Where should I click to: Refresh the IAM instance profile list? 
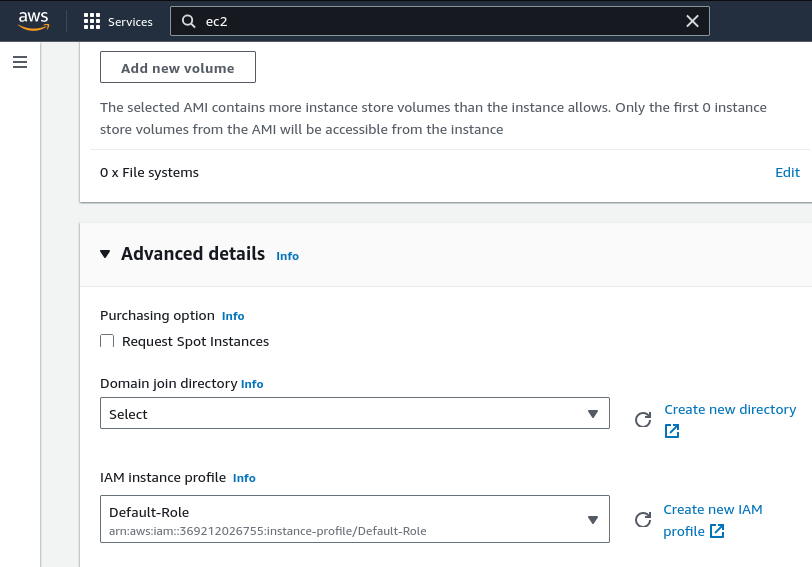click(x=643, y=519)
